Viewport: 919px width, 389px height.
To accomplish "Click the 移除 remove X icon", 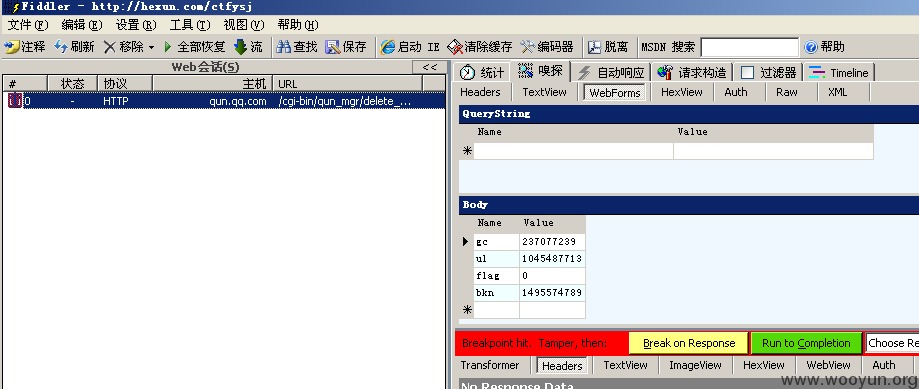I will [x=110, y=47].
